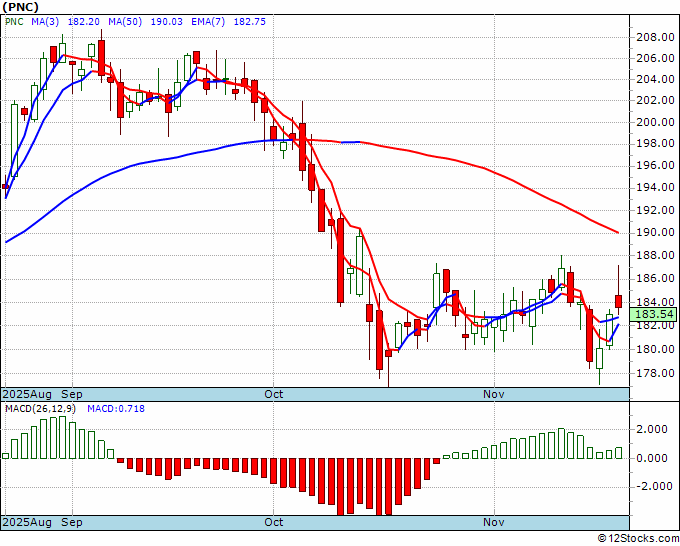Click the 186.00 price axis label
The width and height of the screenshot is (680, 546).
click(x=655, y=278)
